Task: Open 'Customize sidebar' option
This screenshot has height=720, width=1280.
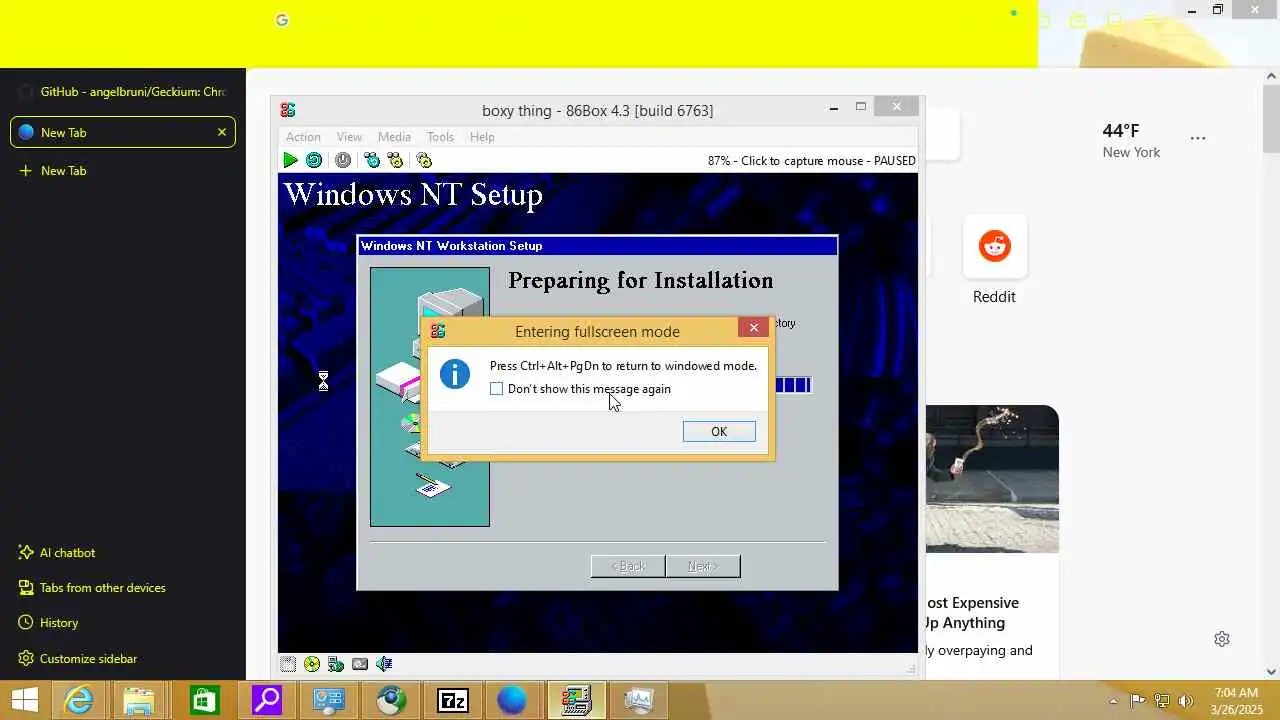Action: [x=78, y=659]
